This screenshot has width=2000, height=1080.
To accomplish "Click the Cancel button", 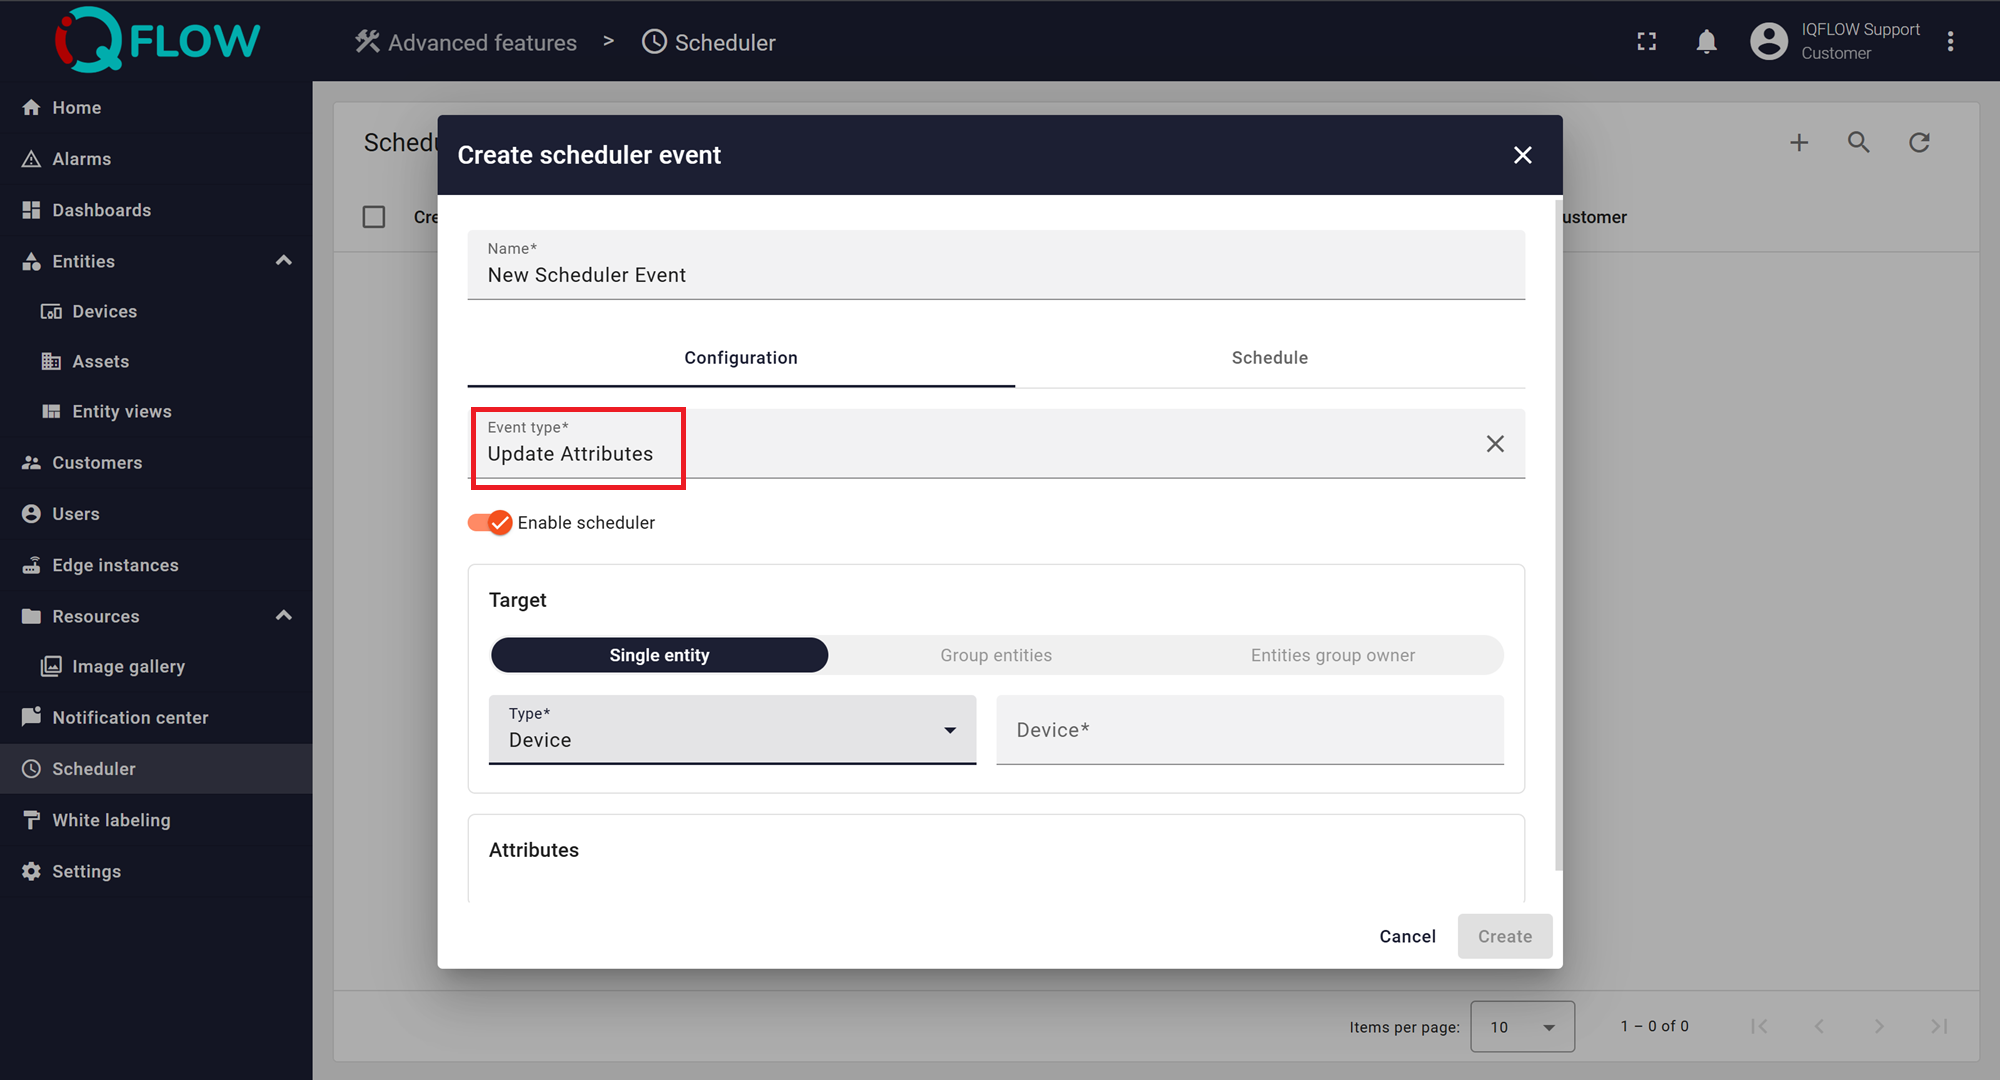I will (x=1407, y=937).
